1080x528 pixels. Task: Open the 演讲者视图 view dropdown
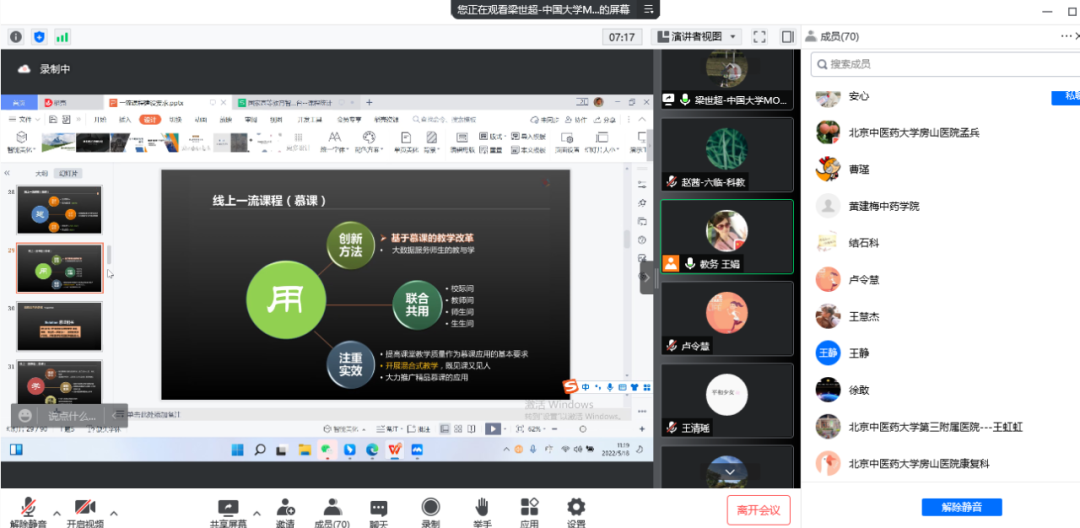point(698,37)
